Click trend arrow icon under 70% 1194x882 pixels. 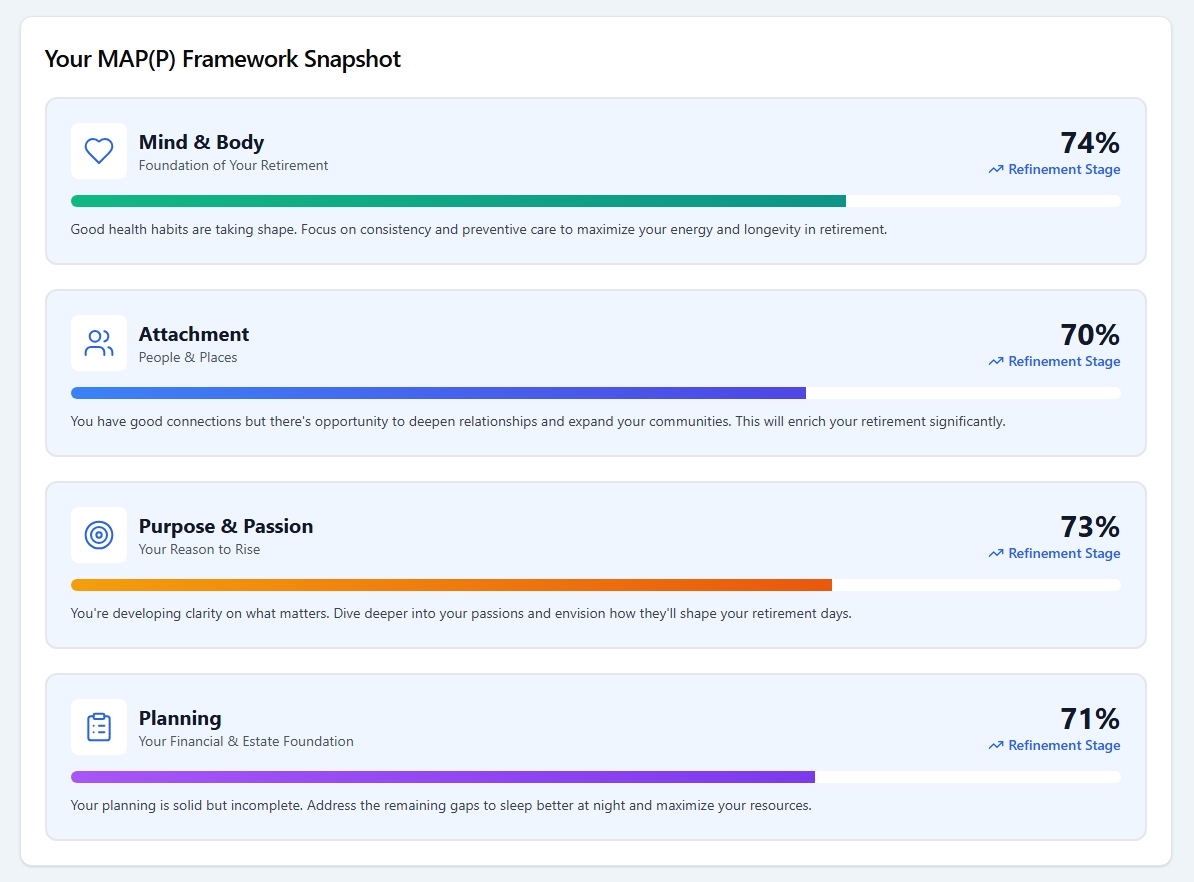pos(995,362)
